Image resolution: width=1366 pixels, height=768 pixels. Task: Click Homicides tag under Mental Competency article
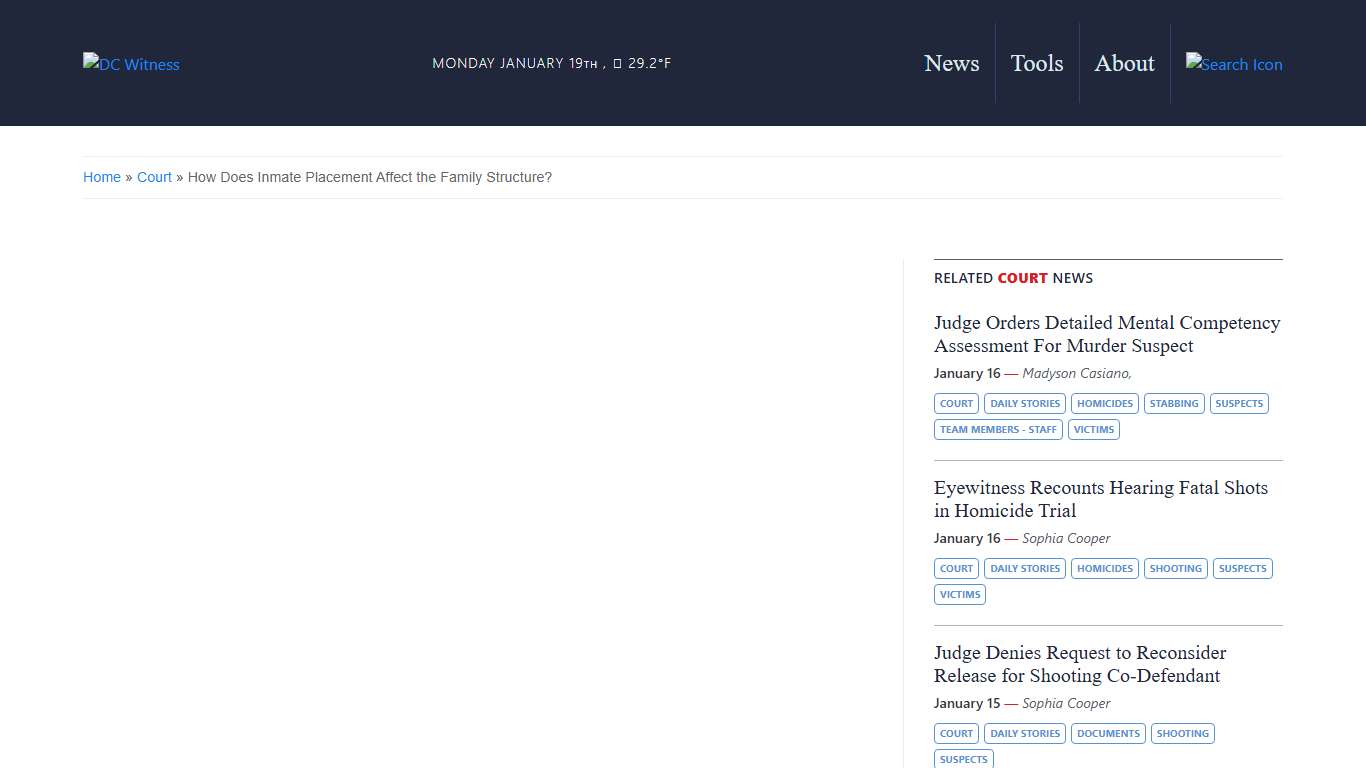[x=1105, y=404]
